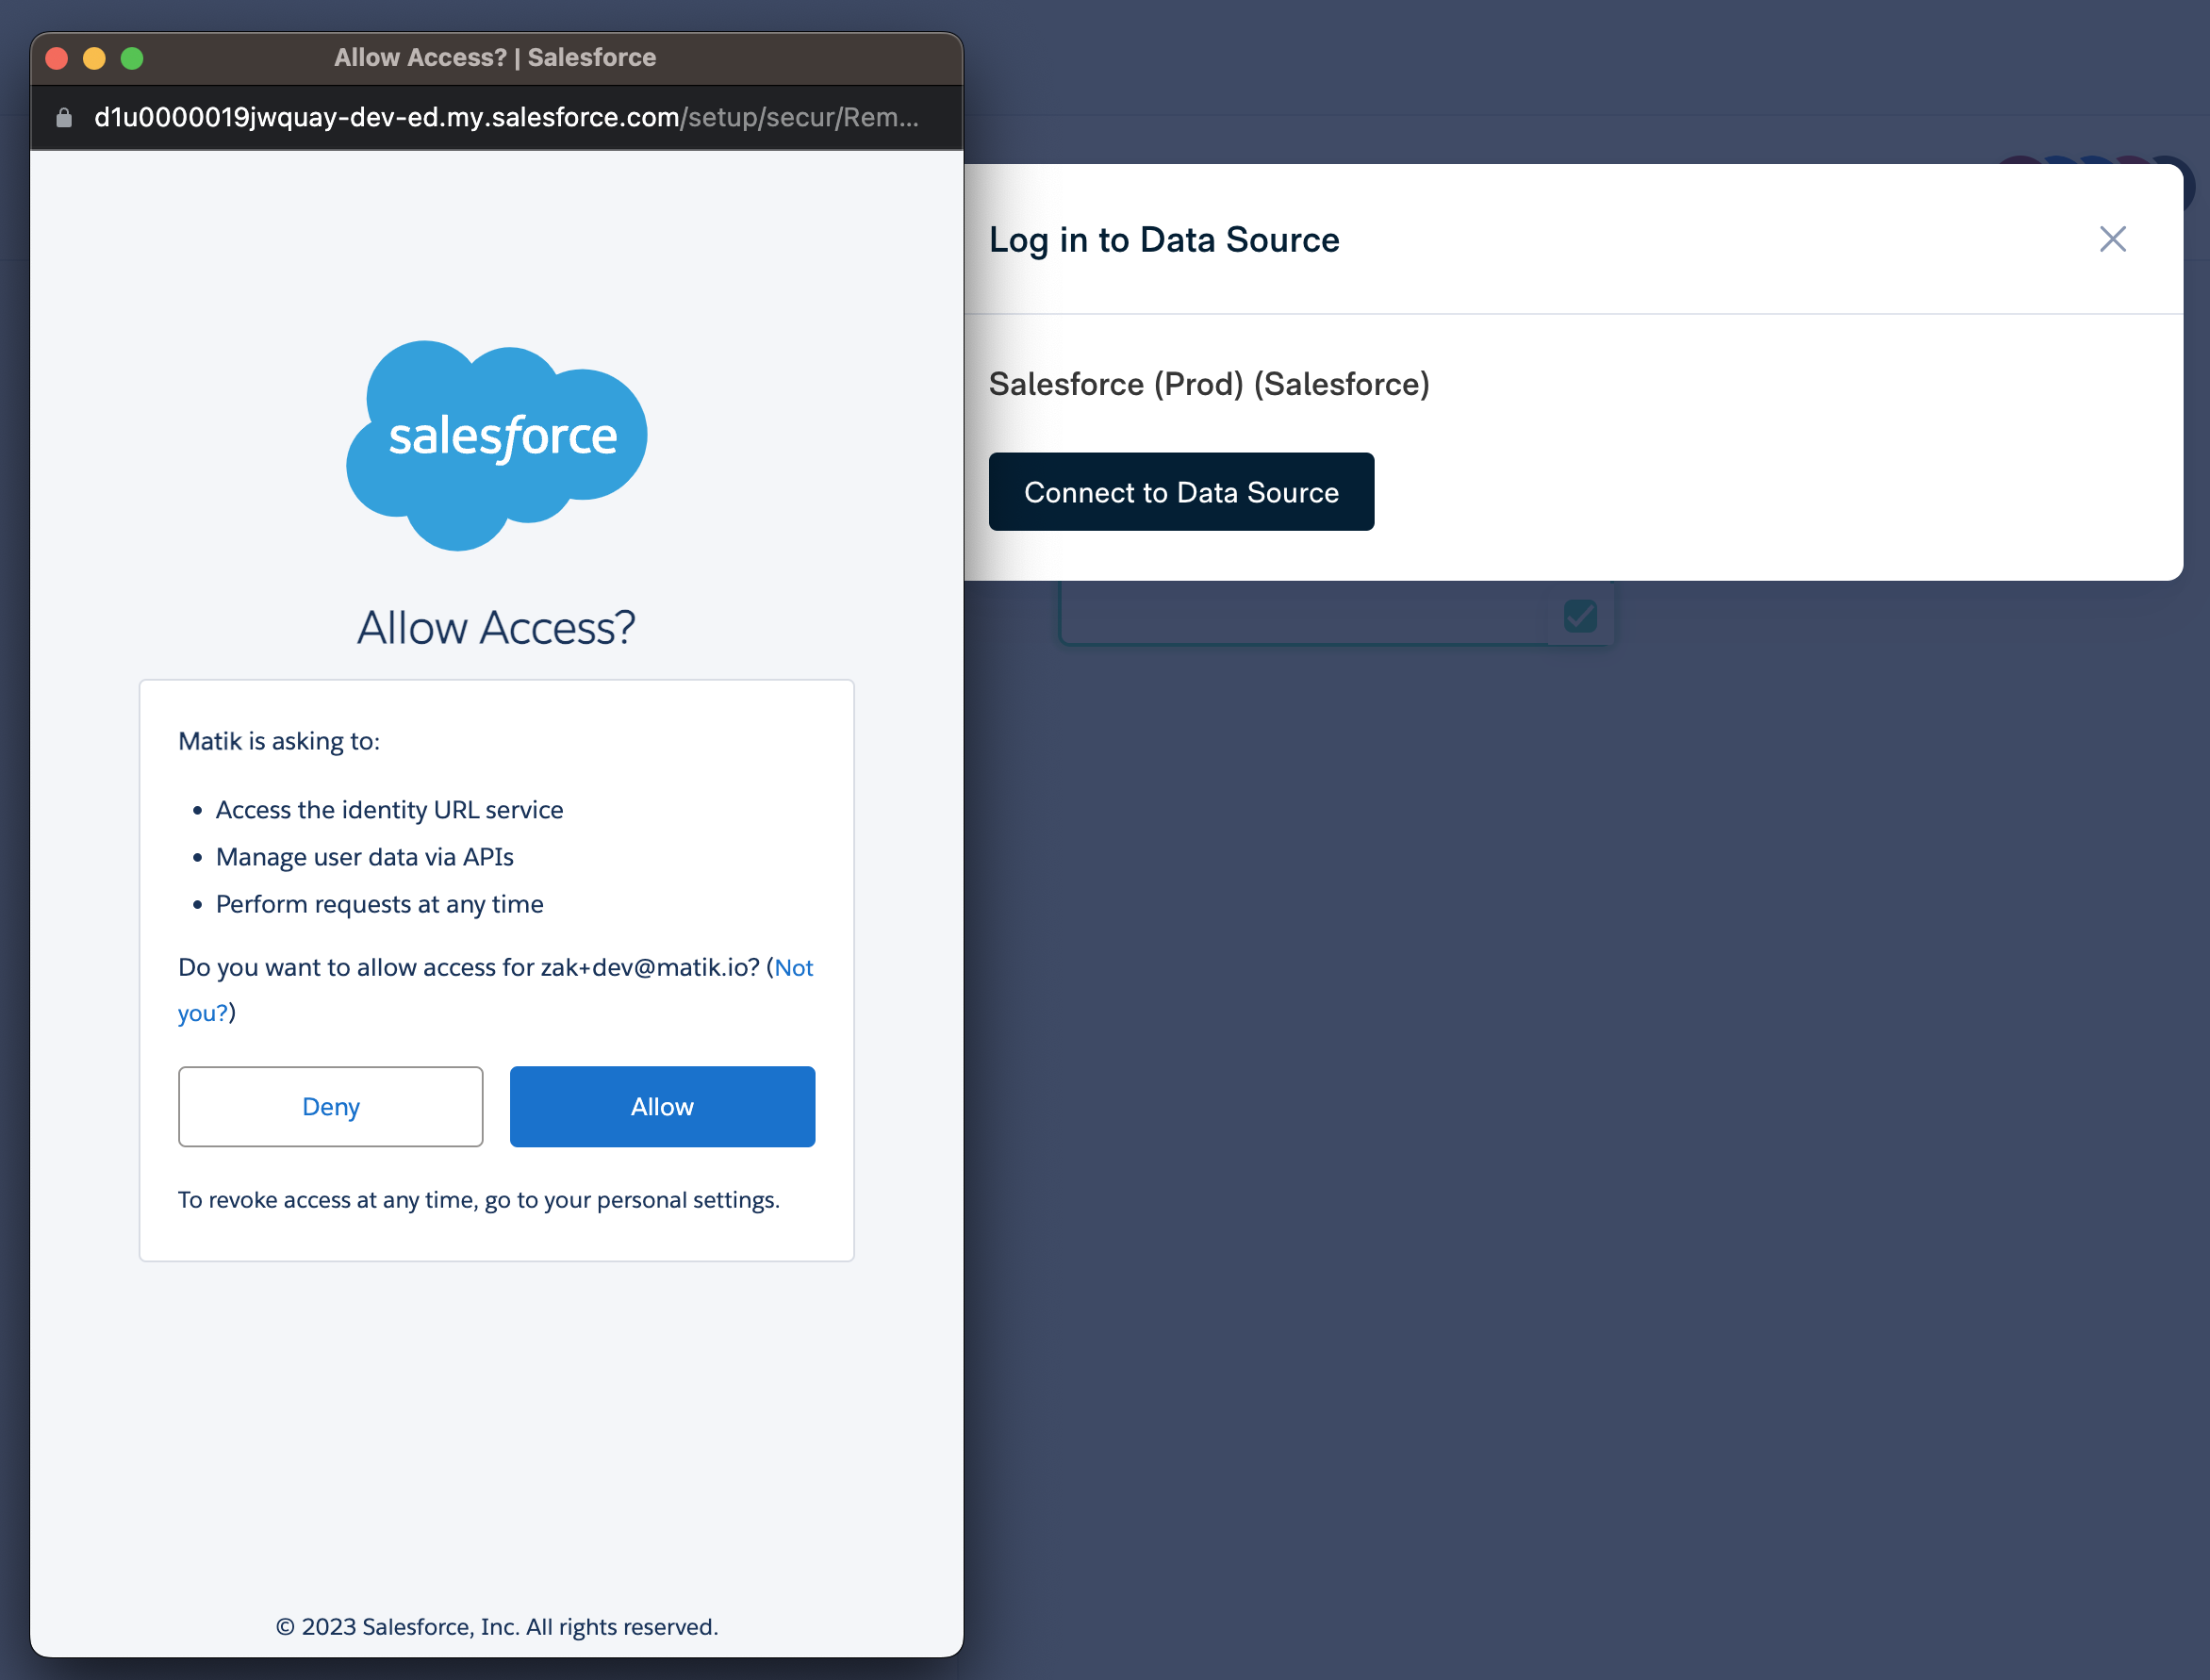Click the revoke access notice text
The width and height of the screenshot is (2210, 1680).
click(479, 1200)
